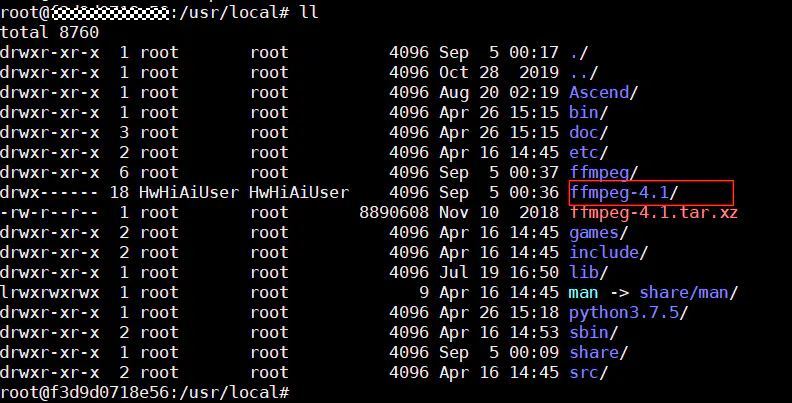Image resolution: width=792 pixels, height=403 pixels.
Task: Click the bottom shell prompt line
Action: click(145, 393)
